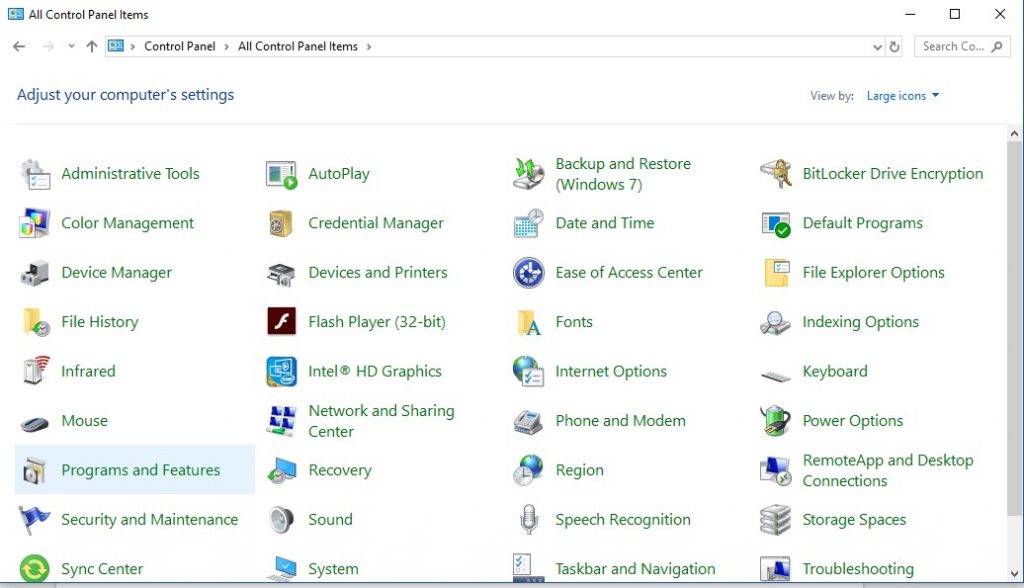Click the Network and Sharing Center icon

tap(282, 421)
